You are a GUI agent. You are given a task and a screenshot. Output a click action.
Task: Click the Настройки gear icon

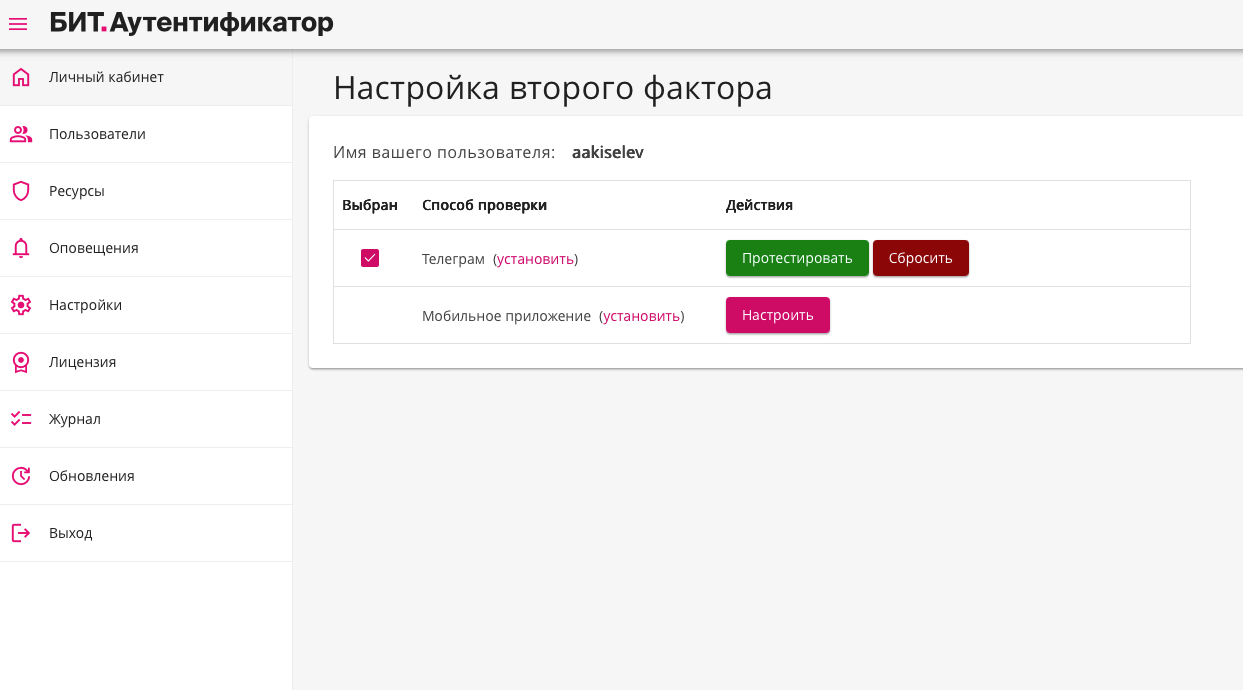tap(21, 305)
